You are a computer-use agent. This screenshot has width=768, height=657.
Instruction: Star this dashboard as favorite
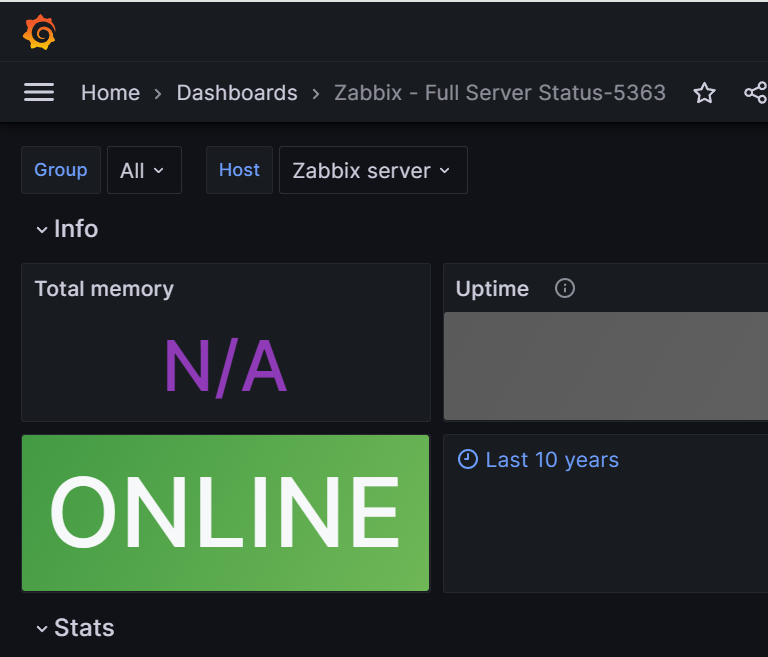point(704,93)
